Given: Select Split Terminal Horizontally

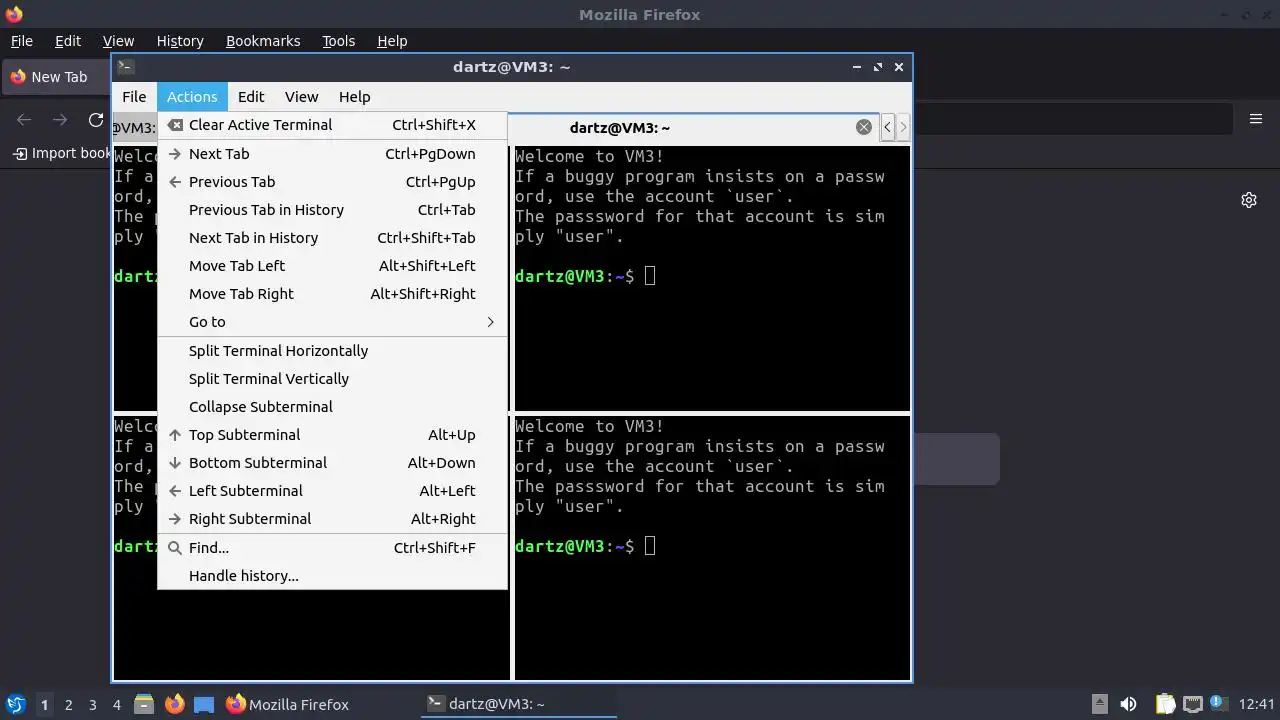Looking at the screenshot, I should 332,351.
